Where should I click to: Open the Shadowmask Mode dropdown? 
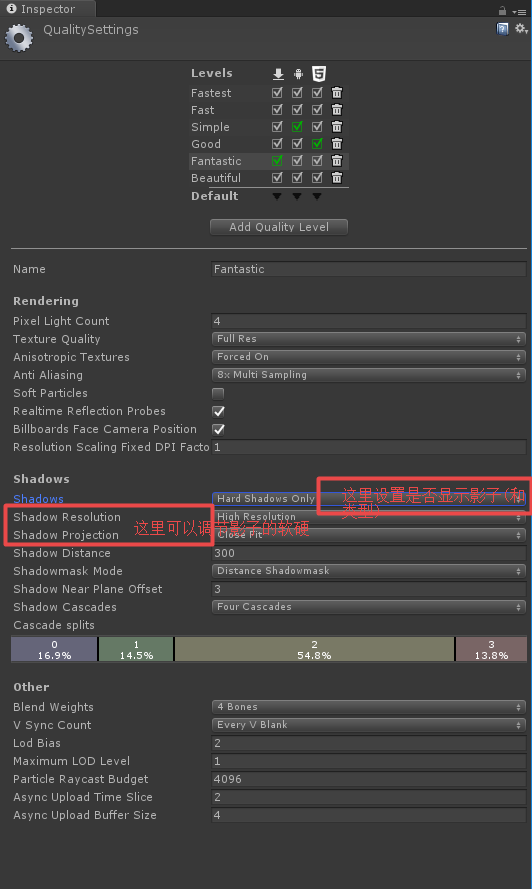point(369,571)
